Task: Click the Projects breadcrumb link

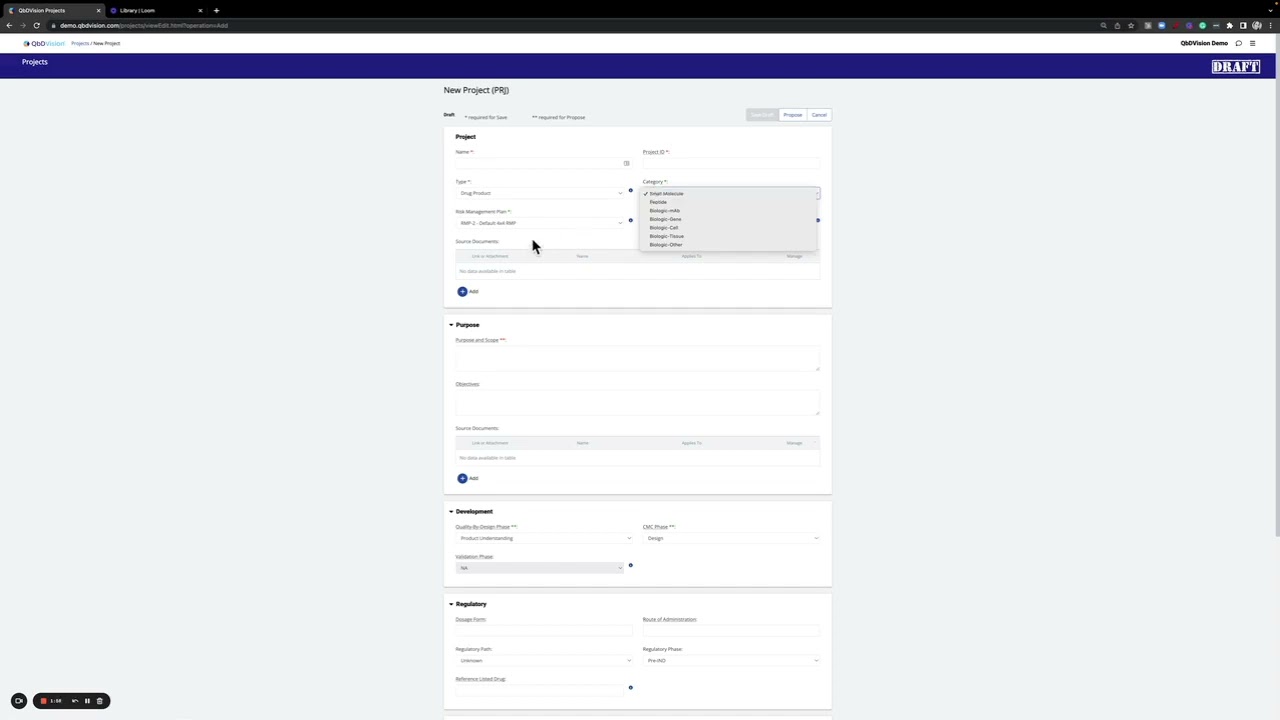Action: click(x=80, y=44)
